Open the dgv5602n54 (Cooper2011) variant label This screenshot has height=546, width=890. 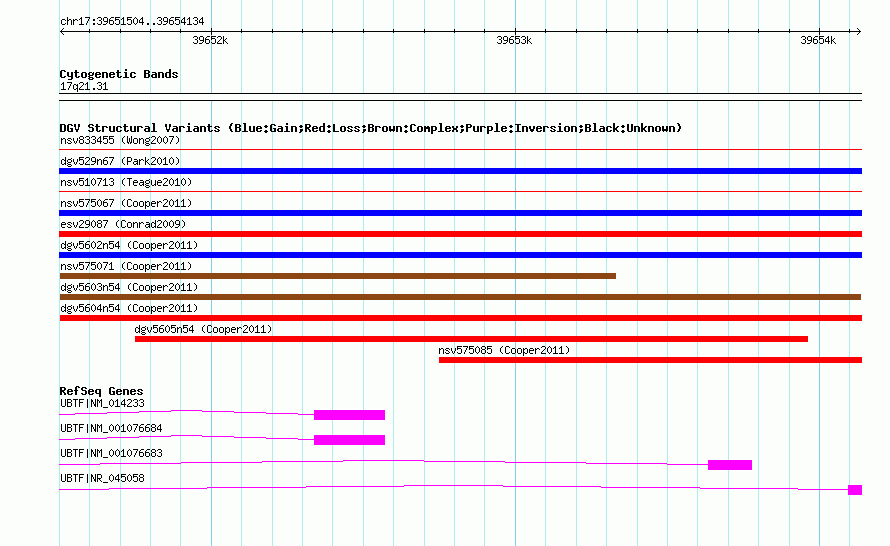pyautogui.click(x=129, y=245)
